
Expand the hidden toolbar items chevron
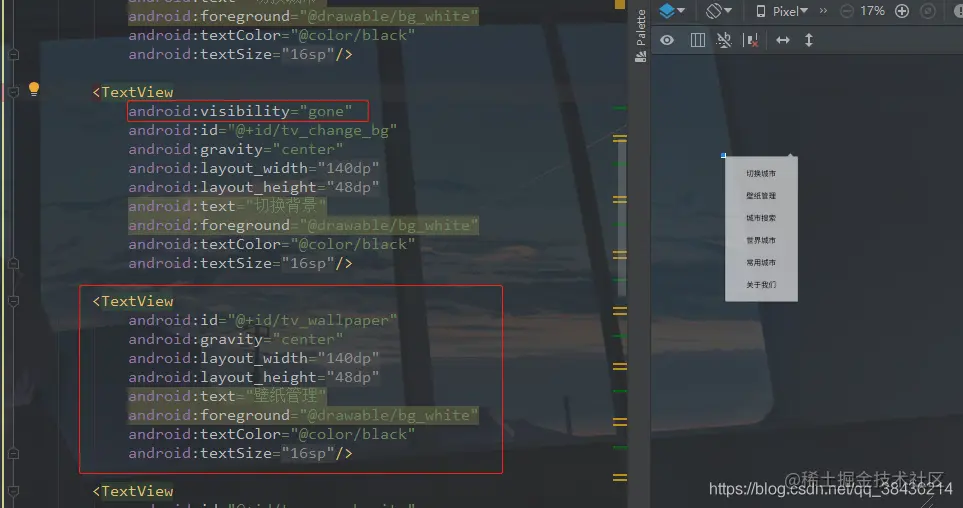pyautogui.click(x=824, y=10)
